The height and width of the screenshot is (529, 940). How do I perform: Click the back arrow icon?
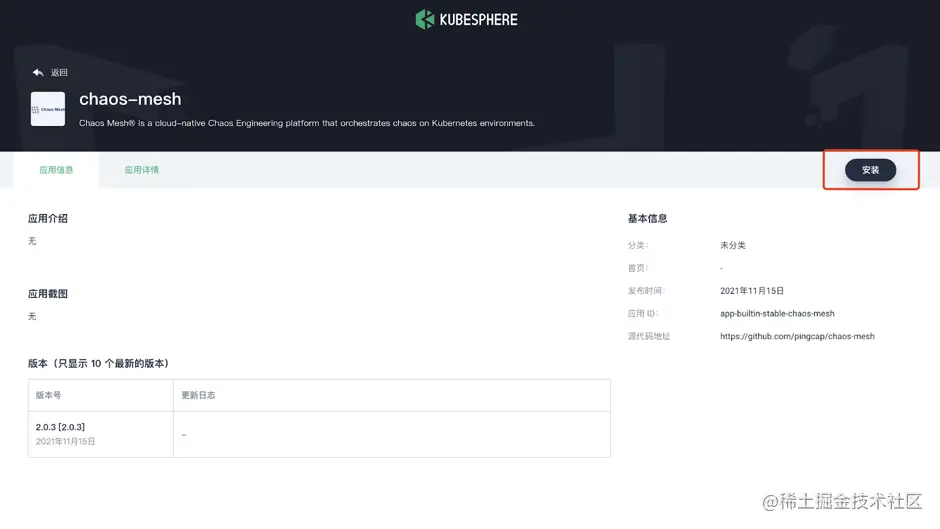coord(38,73)
